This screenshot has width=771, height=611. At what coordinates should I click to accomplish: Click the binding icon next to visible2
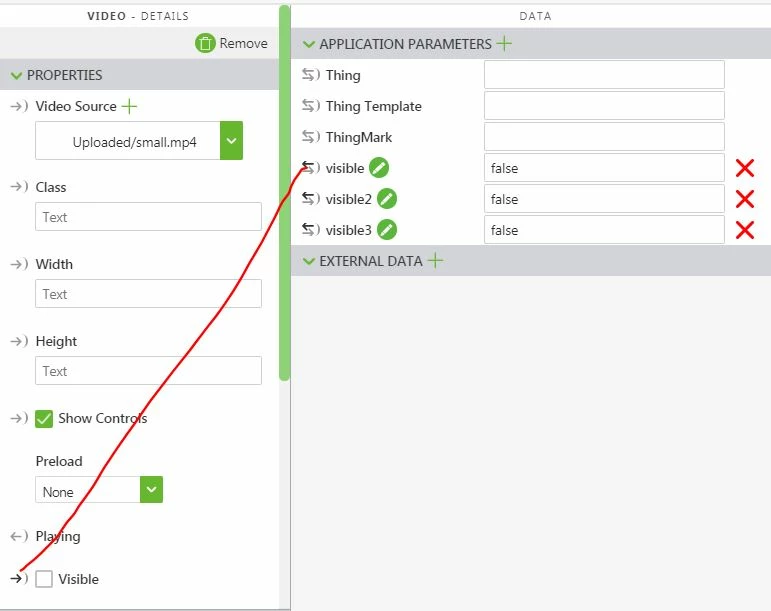[x=311, y=199]
